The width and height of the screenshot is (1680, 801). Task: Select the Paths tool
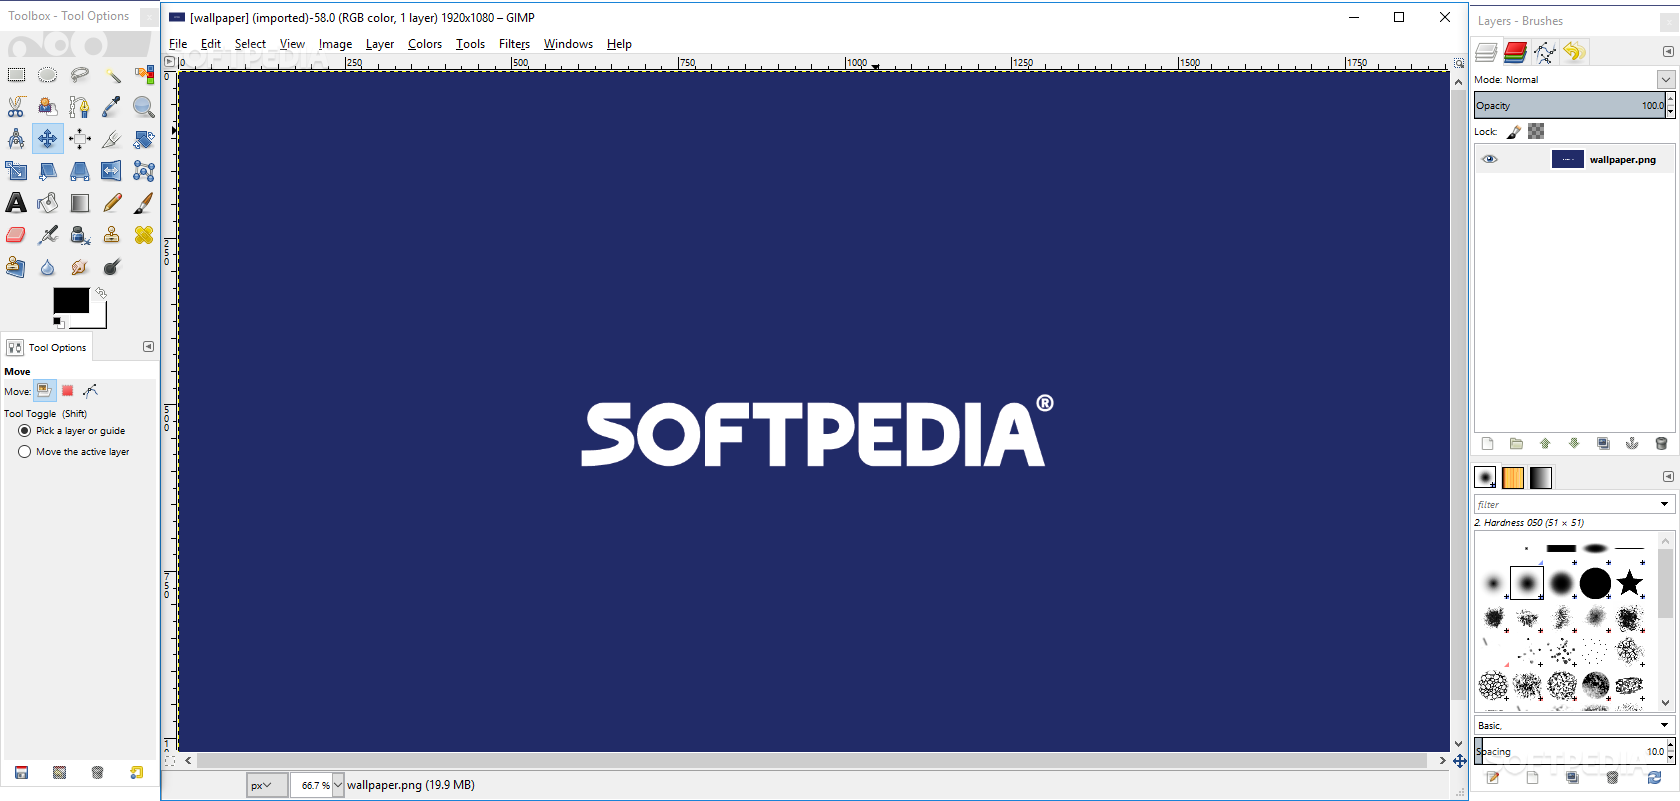80,107
